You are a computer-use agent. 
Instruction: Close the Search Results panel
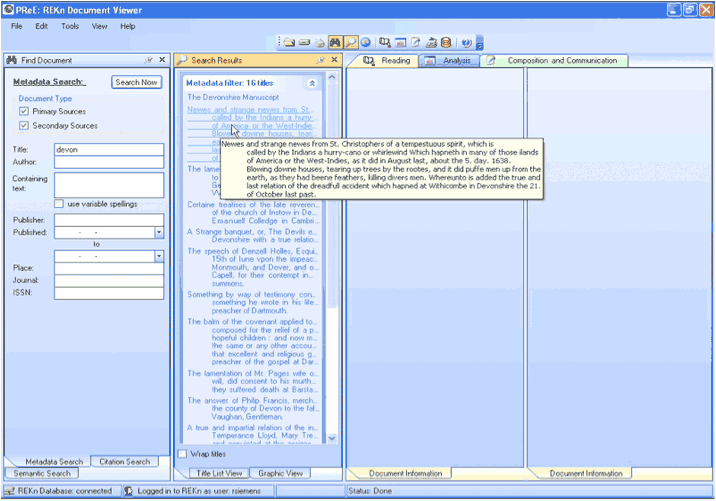click(x=334, y=60)
